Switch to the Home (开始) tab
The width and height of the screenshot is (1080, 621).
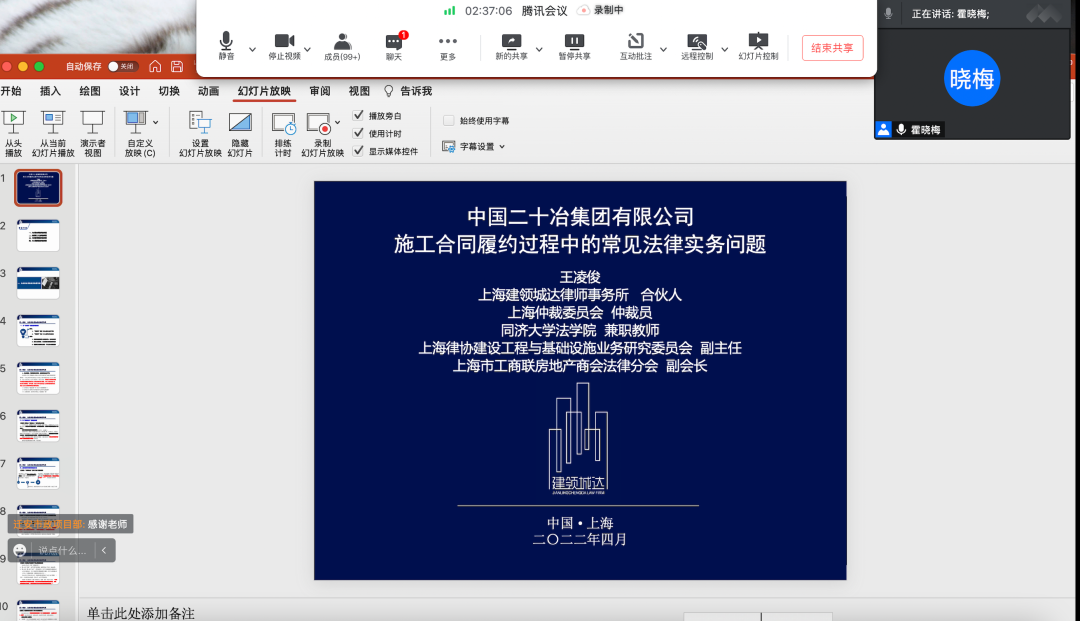tap(11, 91)
